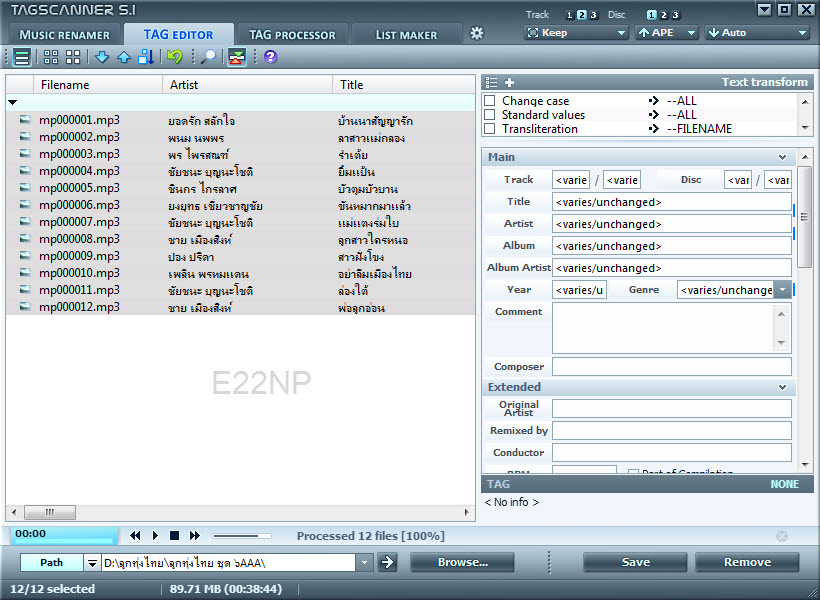820x600 pixels.
Task: Switch to TAG Editor tab
Action: [x=178, y=35]
